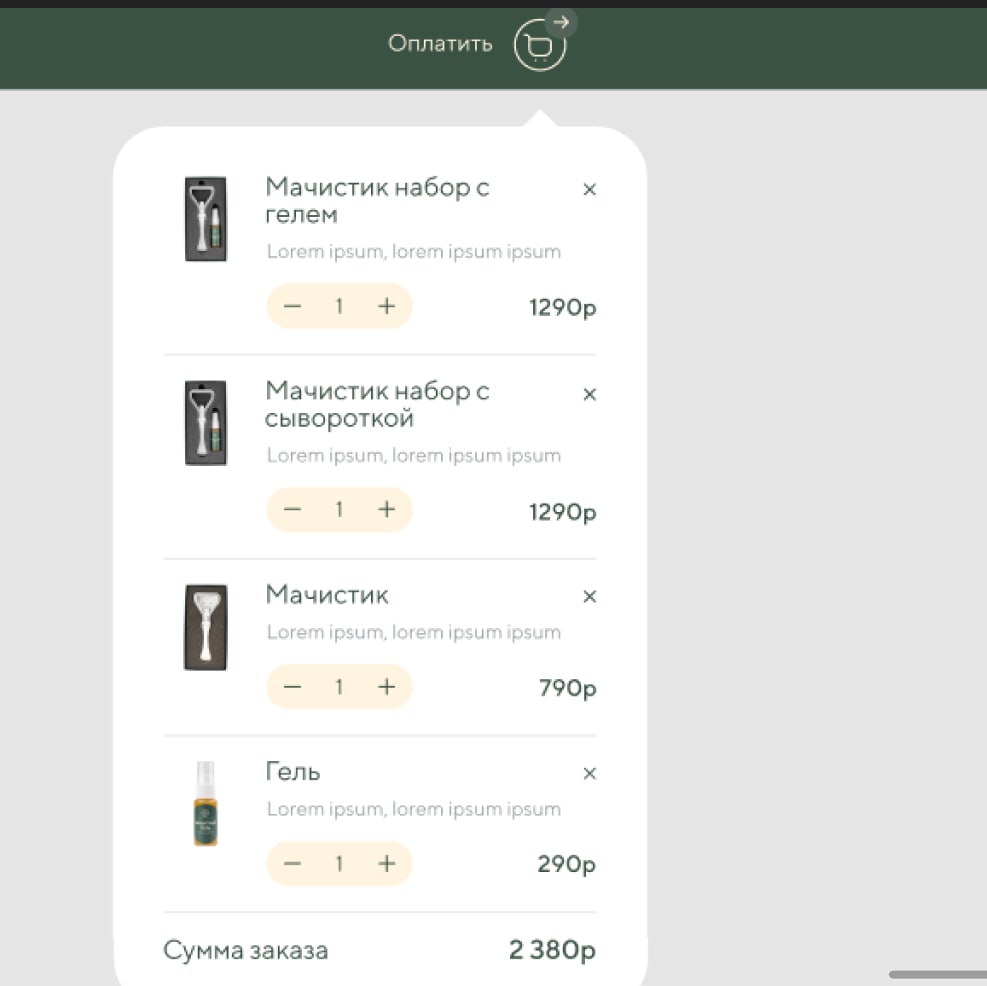Click the 790р price
The image size is (987, 986).
coord(567,688)
